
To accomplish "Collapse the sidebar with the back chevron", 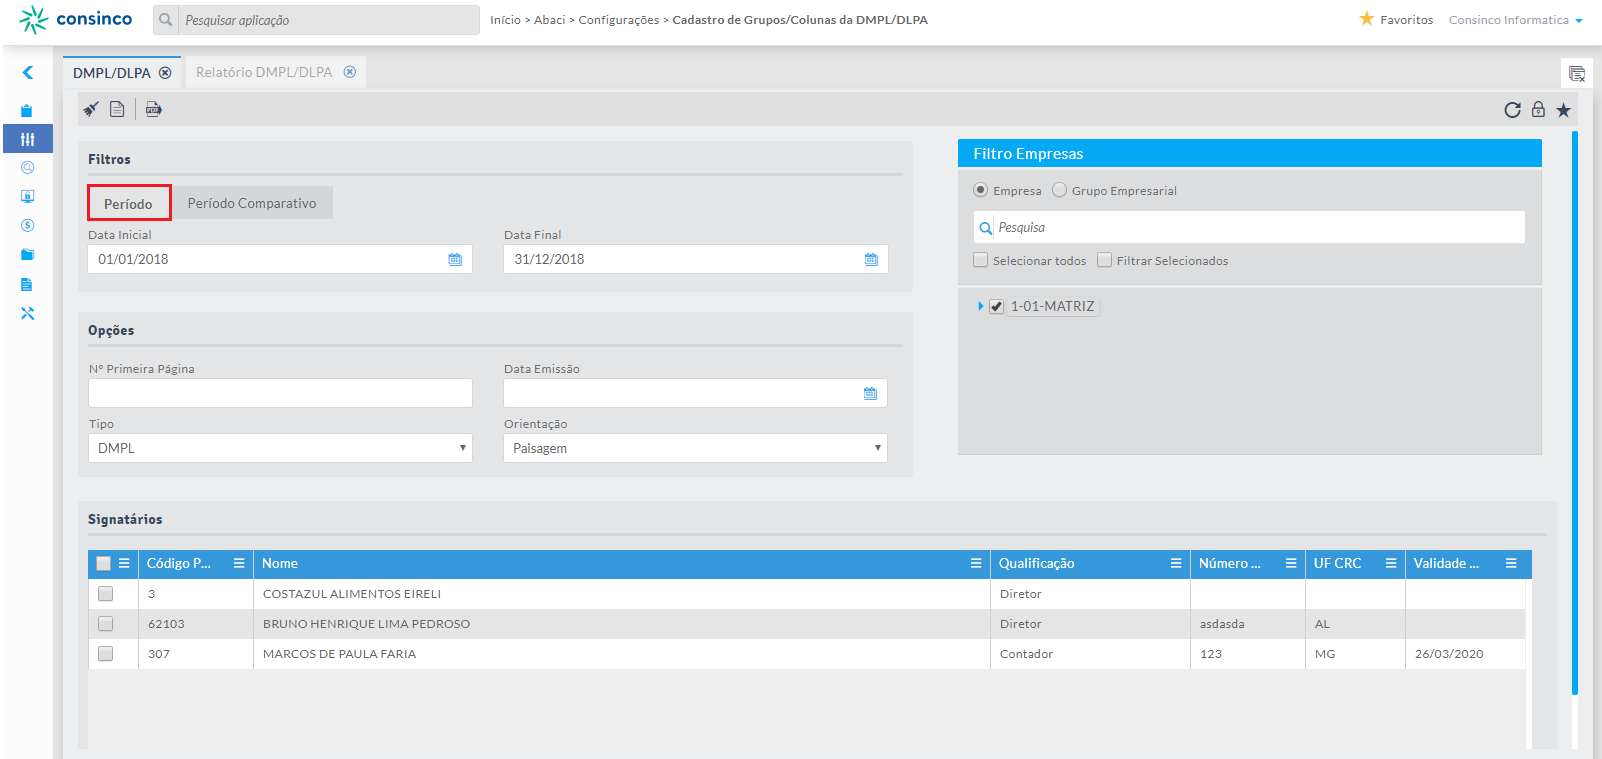I will 28,72.
